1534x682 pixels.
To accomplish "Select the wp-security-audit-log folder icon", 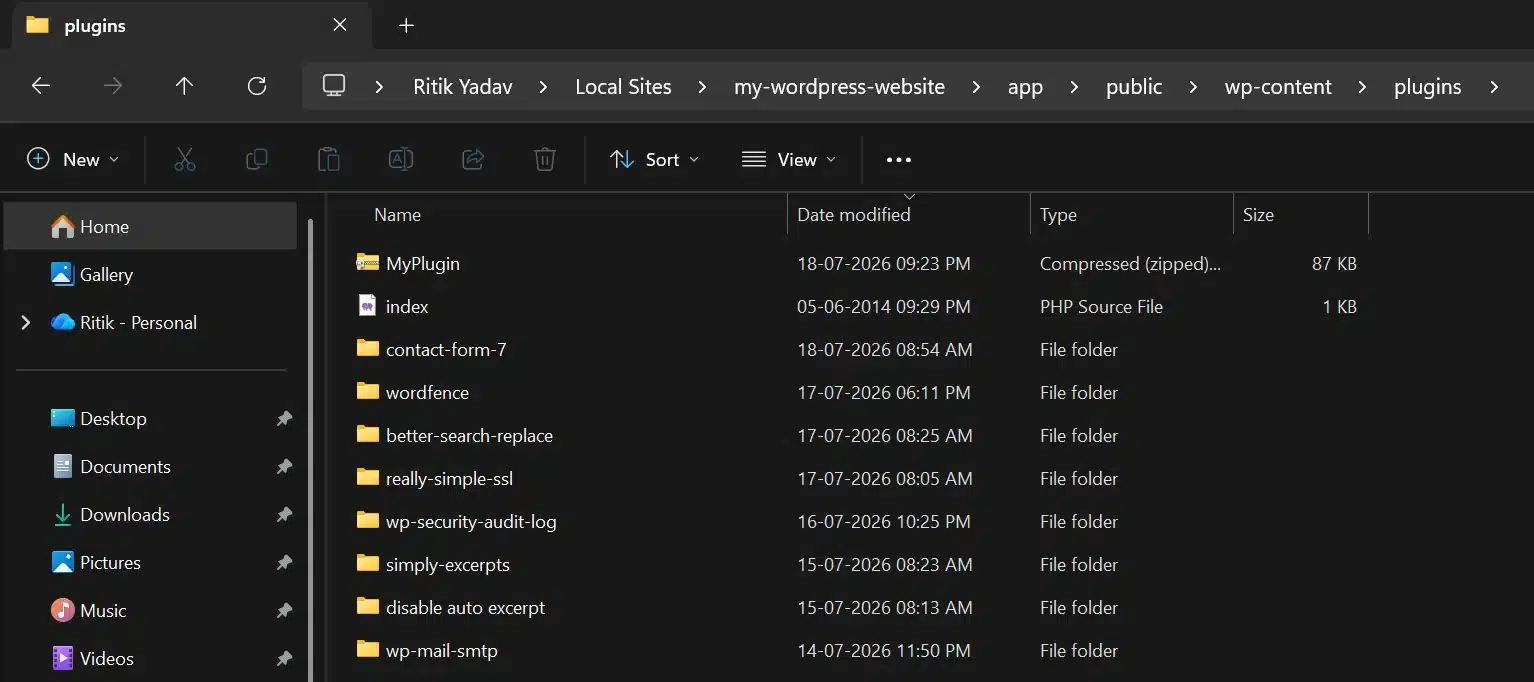I will point(368,520).
